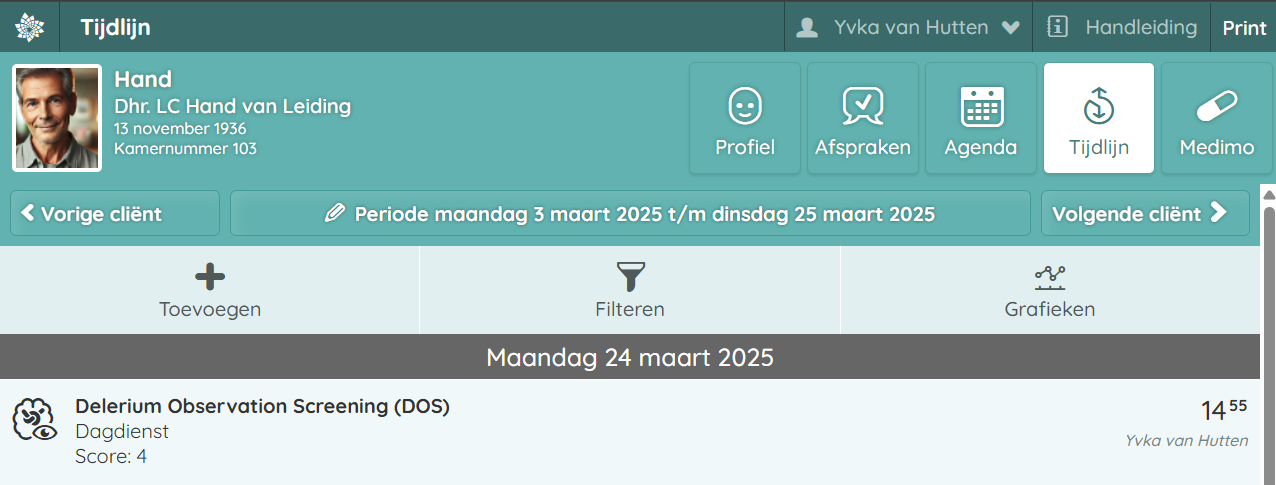Open Afspraken speech bubble icon
Image resolution: width=1276 pixels, height=485 pixels.
pyautogui.click(x=862, y=106)
